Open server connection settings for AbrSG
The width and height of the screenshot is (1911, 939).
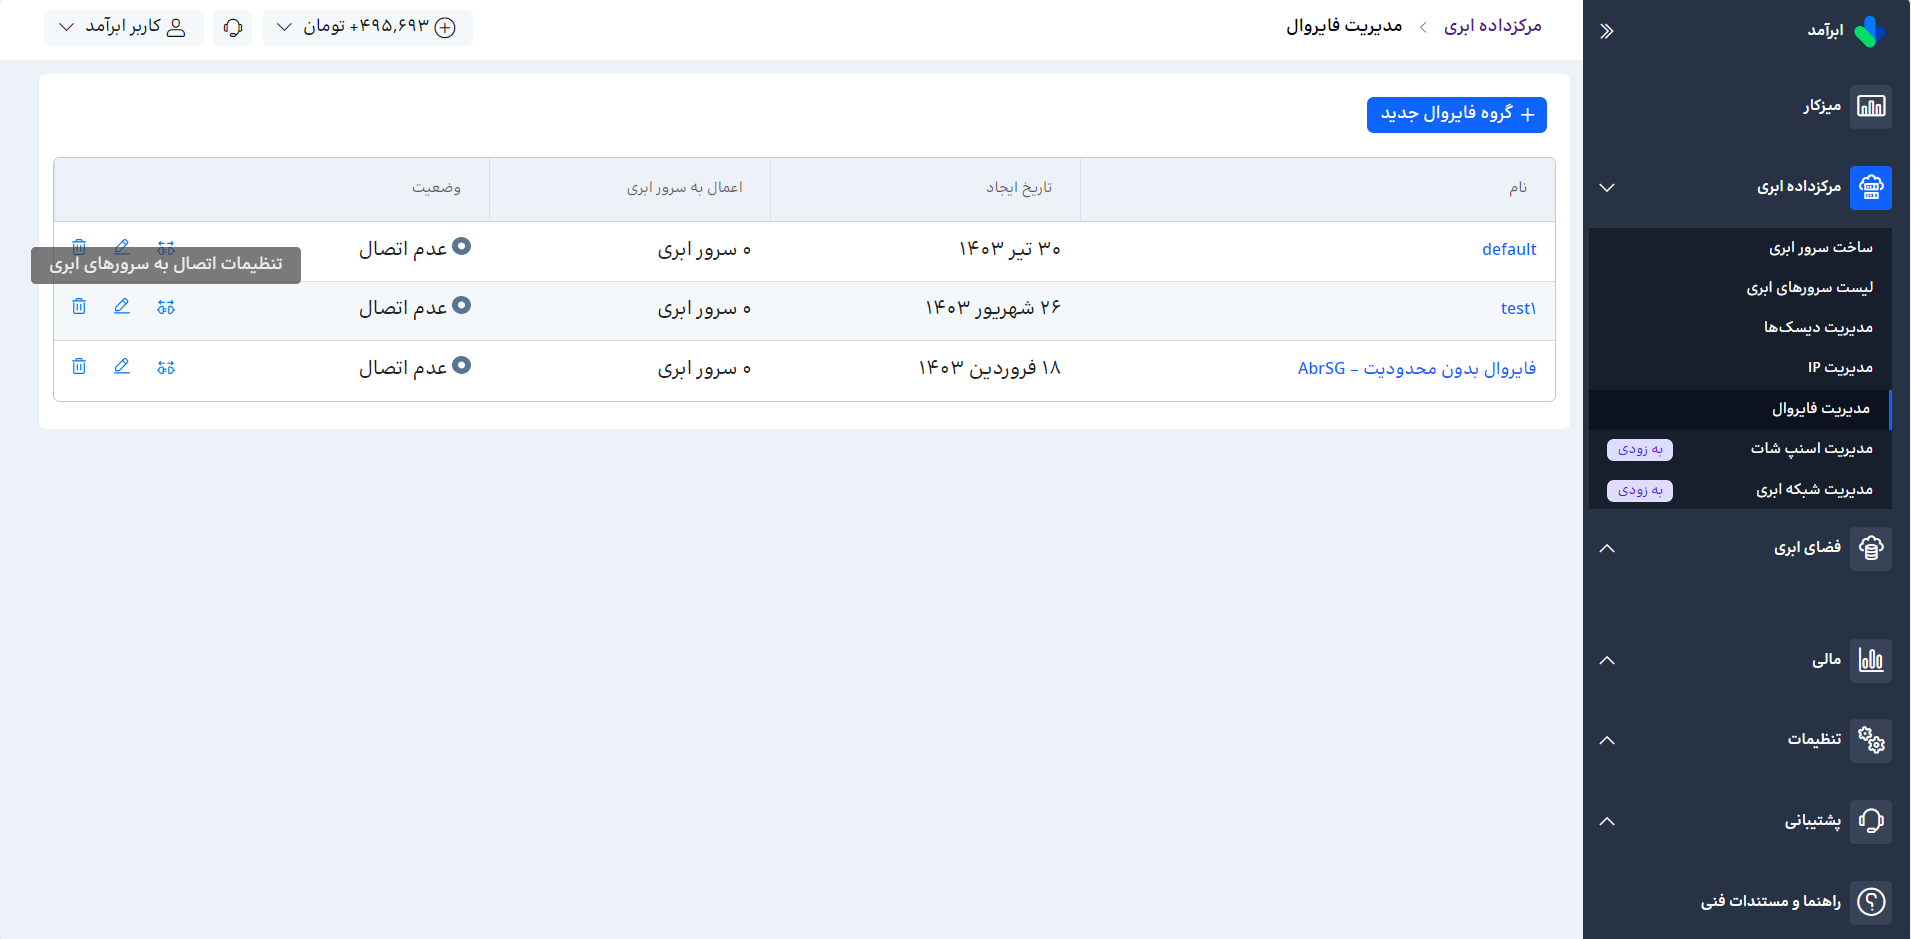click(x=166, y=367)
